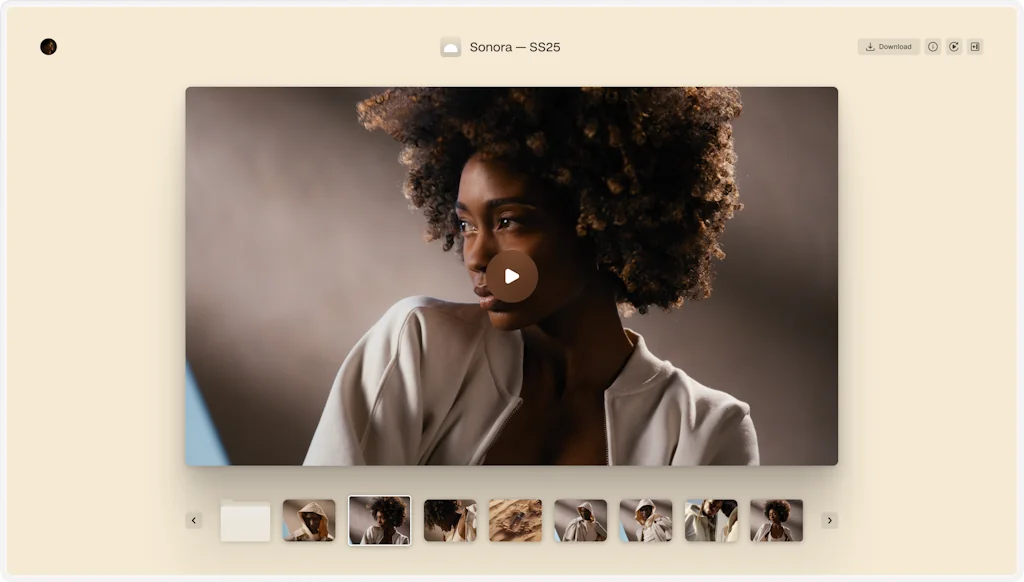Toggle video playback with center play button

[x=512, y=276]
